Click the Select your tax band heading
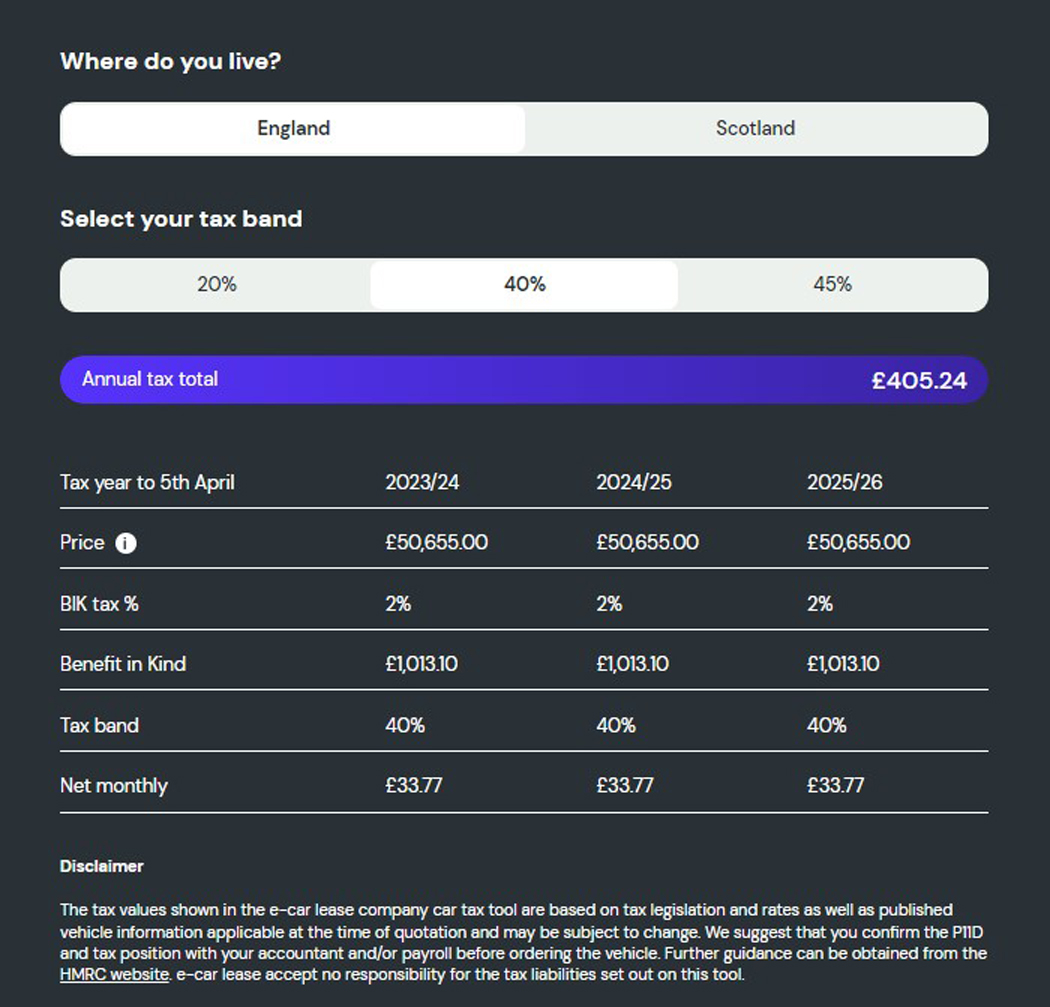Viewport: 1050px width, 1007px height. pos(181,219)
